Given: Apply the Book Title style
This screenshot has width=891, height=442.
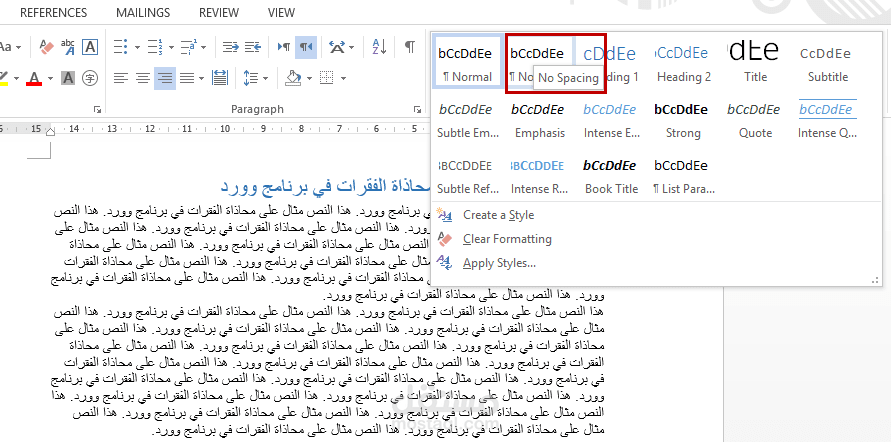Looking at the screenshot, I should click(x=611, y=176).
